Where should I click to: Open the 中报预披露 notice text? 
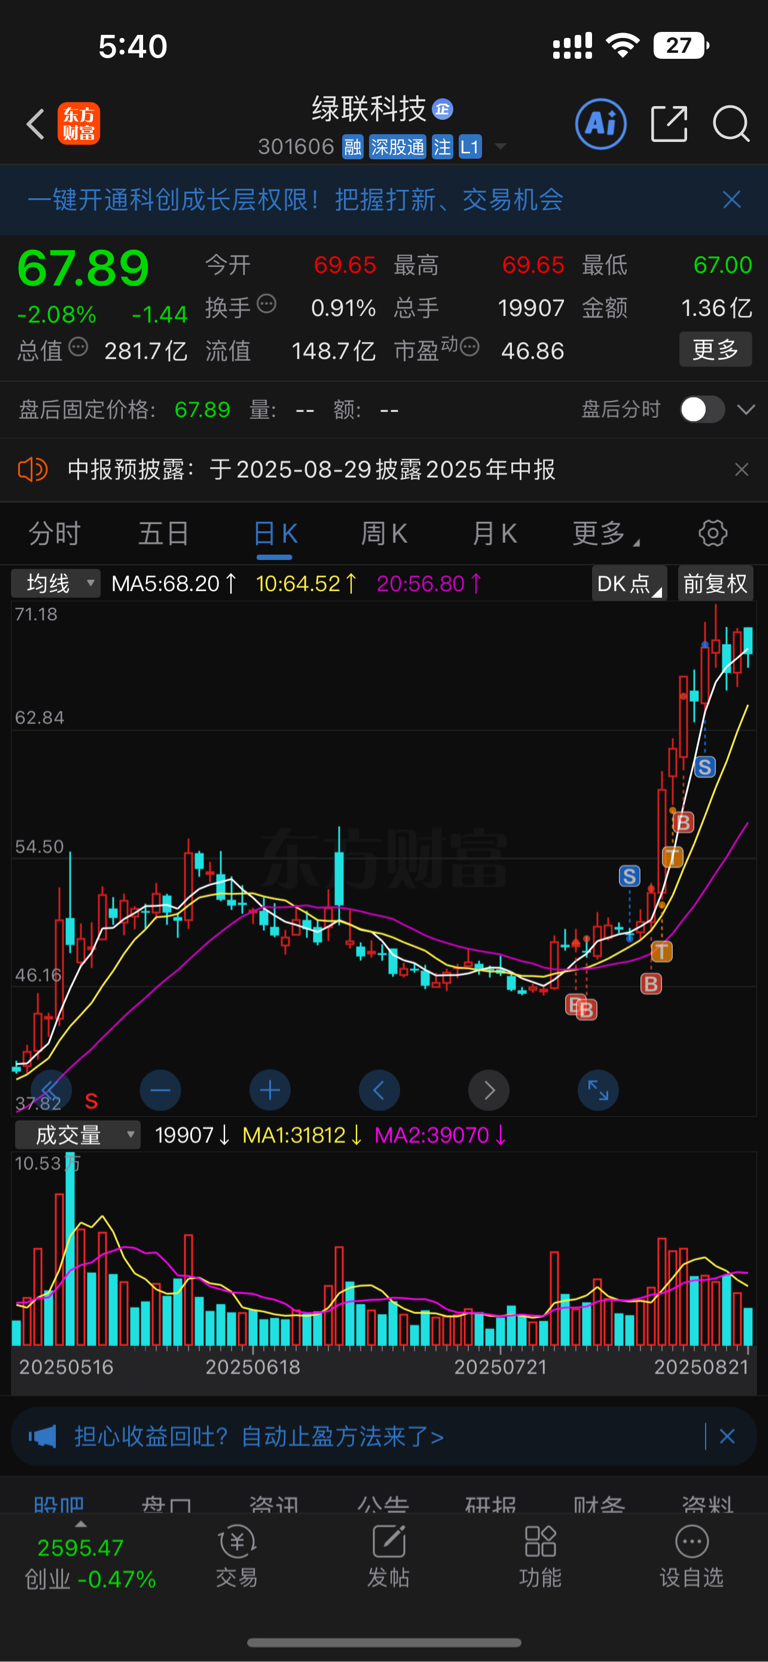coord(311,469)
